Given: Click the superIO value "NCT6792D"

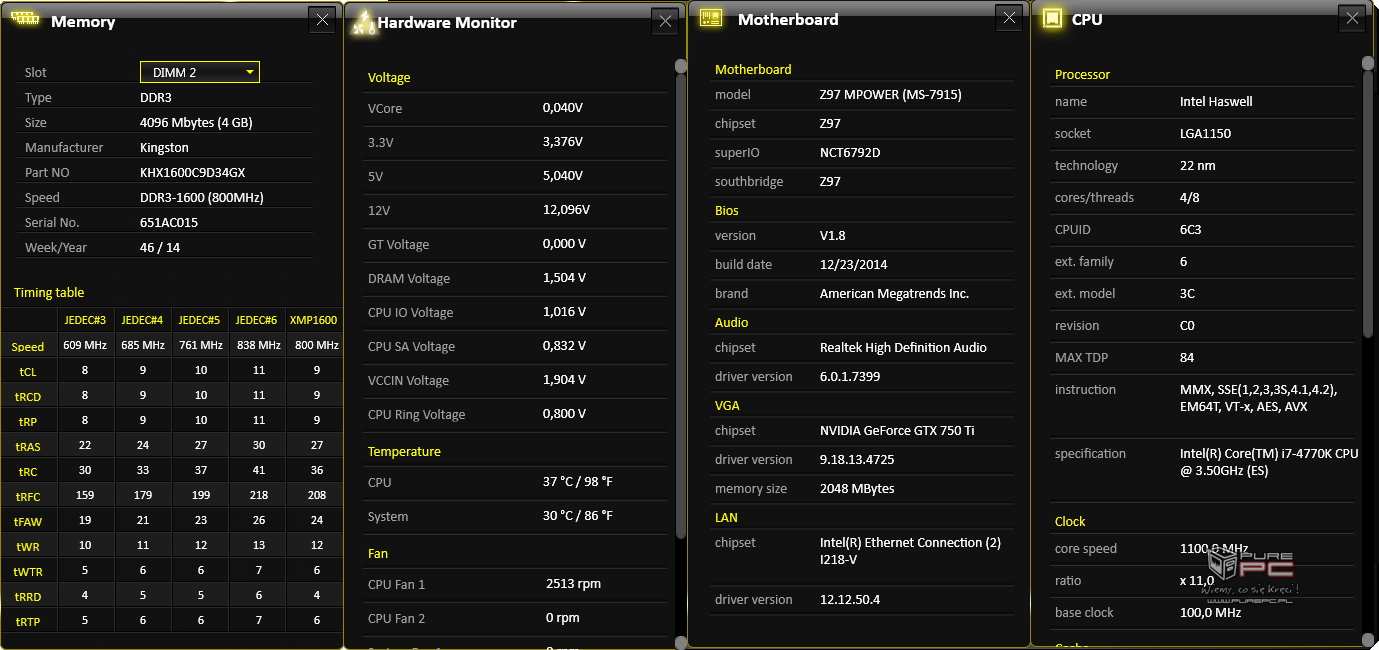Looking at the screenshot, I should click(x=850, y=152).
